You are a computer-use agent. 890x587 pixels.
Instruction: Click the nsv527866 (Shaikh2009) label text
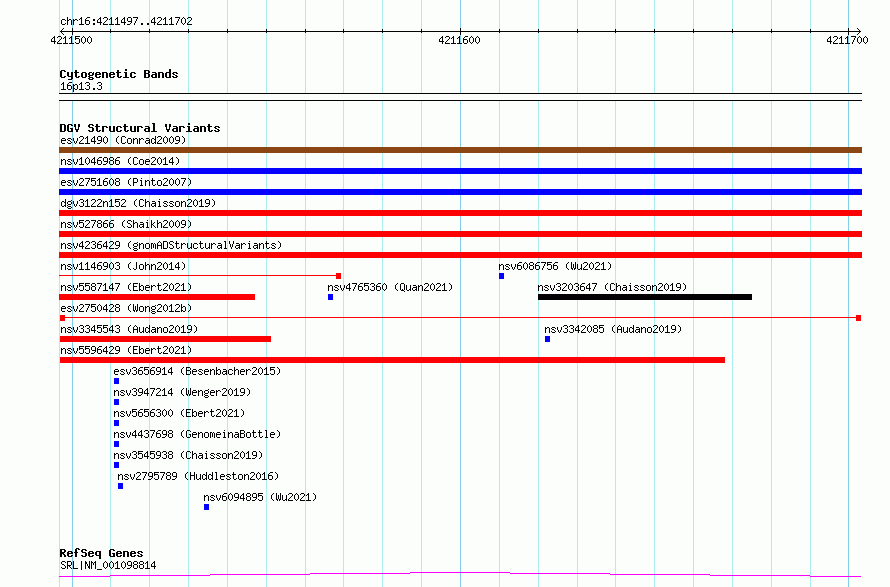tap(126, 224)
